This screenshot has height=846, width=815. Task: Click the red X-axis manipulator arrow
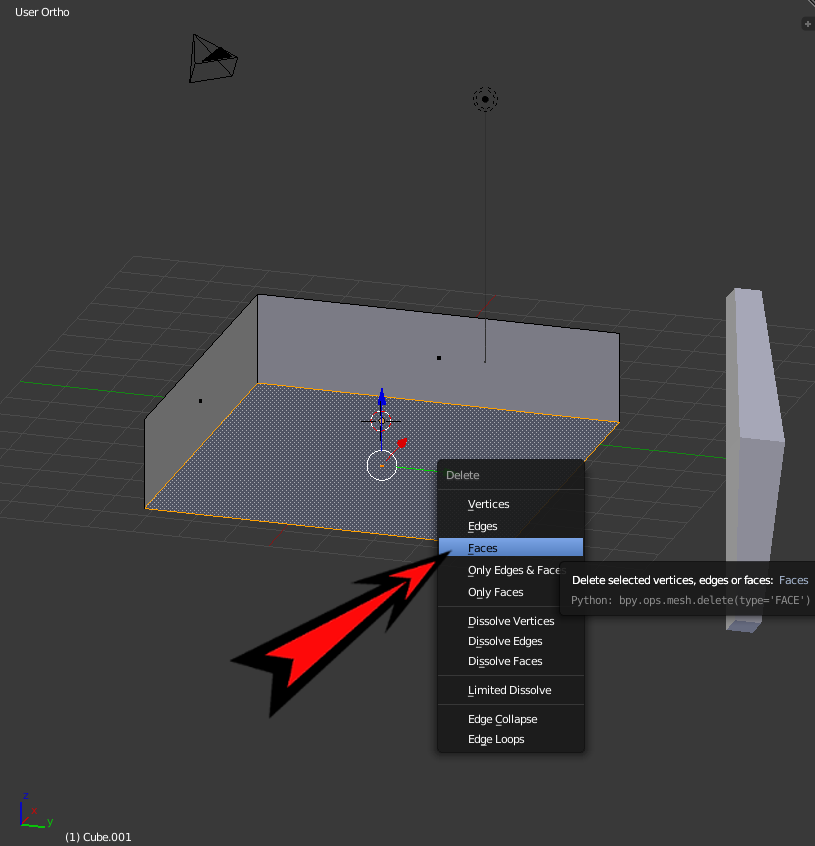pos(402,444)
